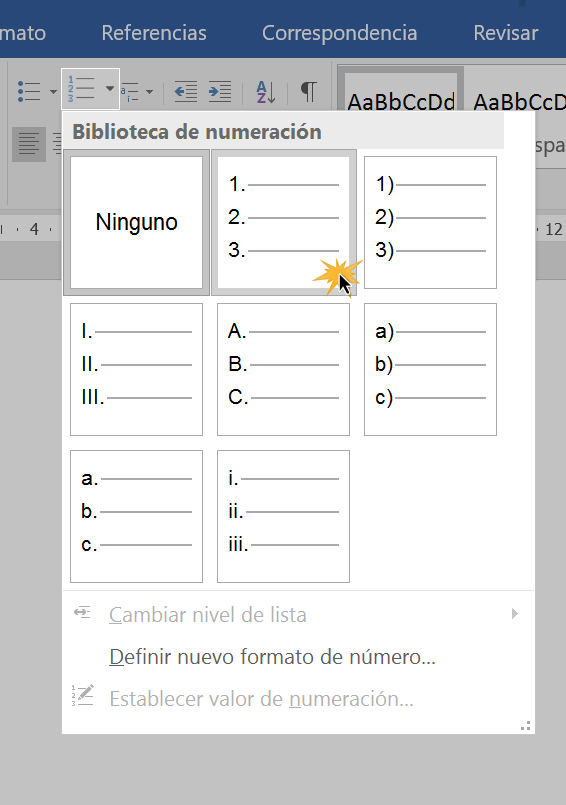566x805 pixels.
Task: Decrease the paragraph indent
Action: (x=186, y=91)
